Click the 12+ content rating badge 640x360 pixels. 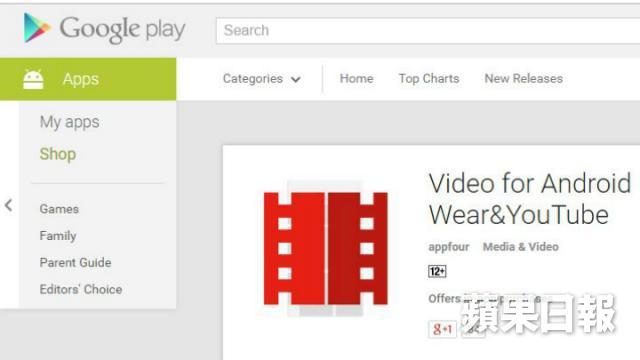(437, 271)
